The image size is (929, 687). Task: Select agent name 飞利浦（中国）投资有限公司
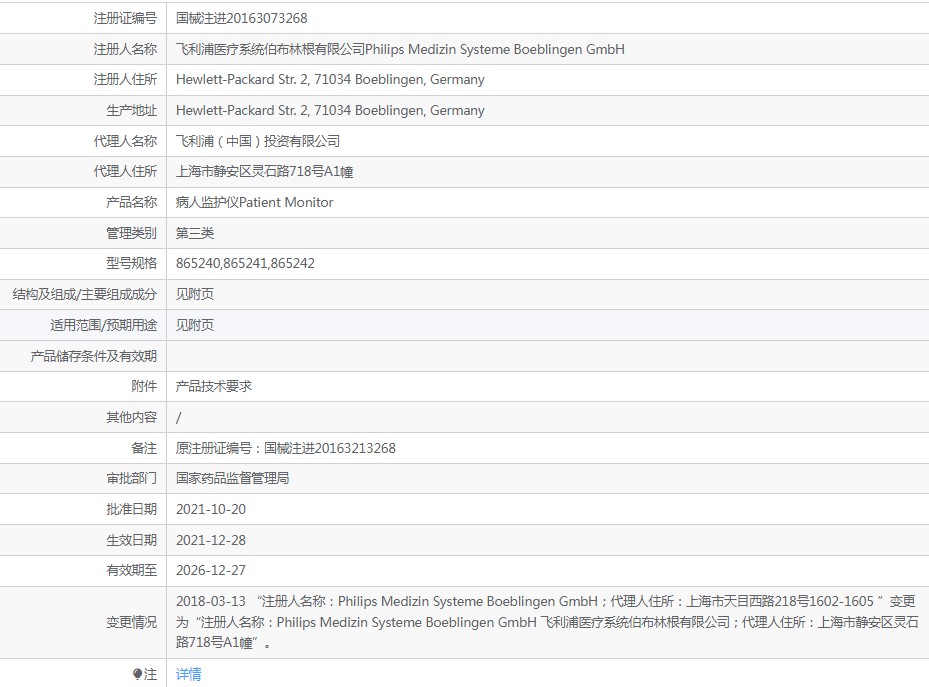coord(258,141)
